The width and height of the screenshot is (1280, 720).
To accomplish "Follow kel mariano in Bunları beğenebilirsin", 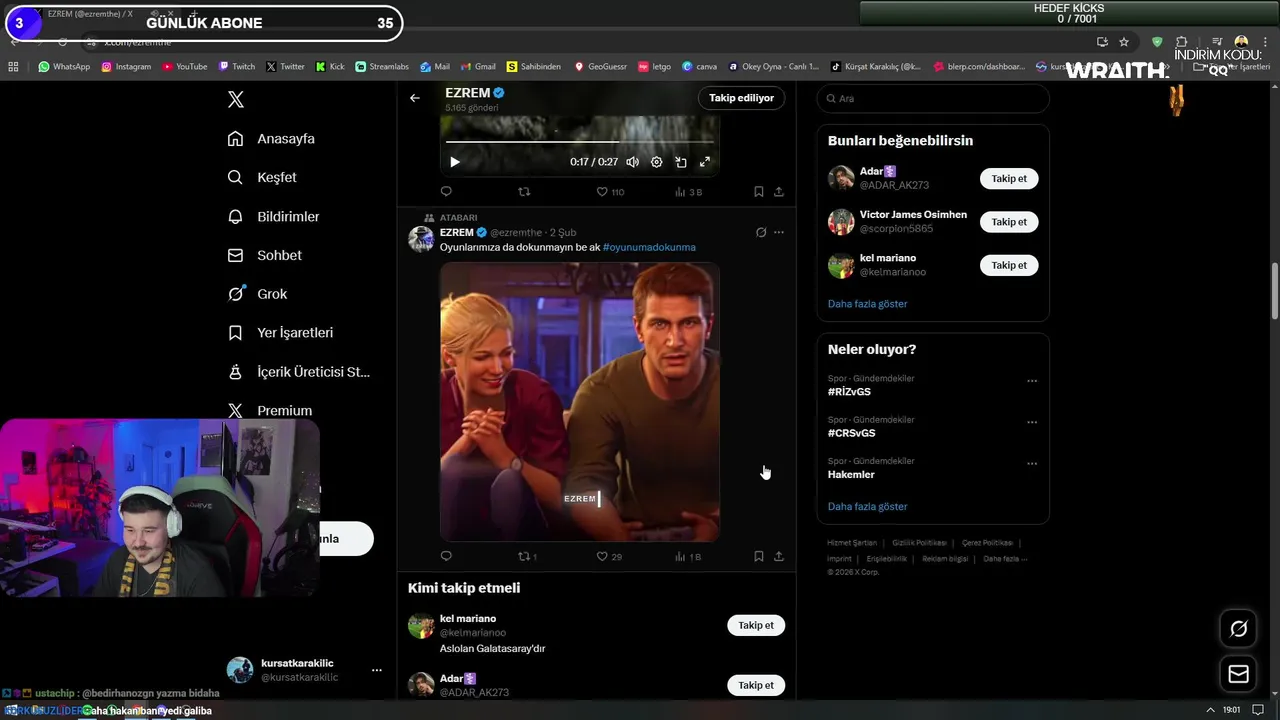I will (1008, 265).
